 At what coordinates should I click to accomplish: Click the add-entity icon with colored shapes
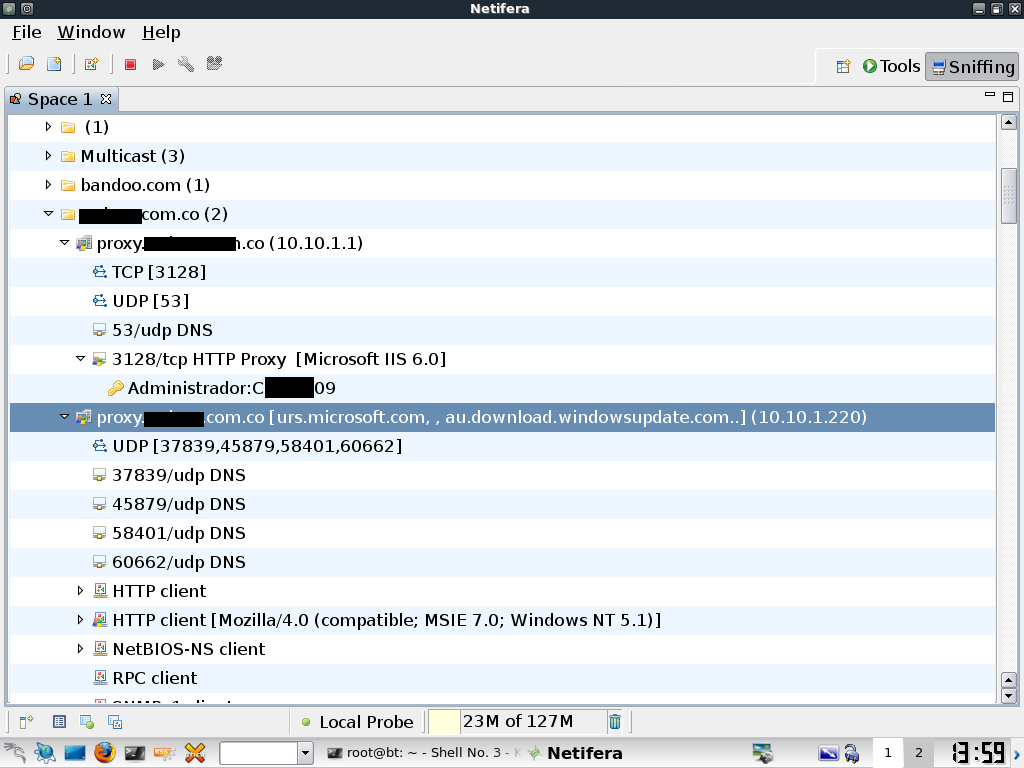[91, 64]
